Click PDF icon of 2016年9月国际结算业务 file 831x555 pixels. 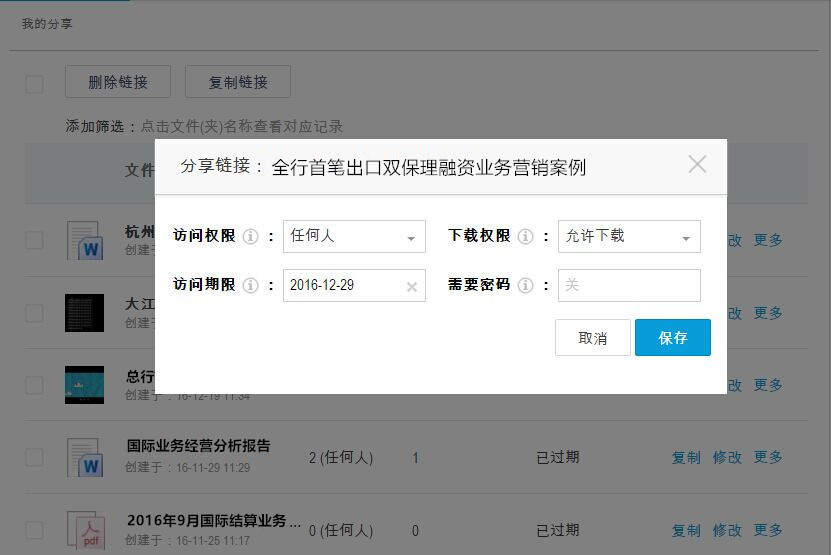(x=85, y=530)
